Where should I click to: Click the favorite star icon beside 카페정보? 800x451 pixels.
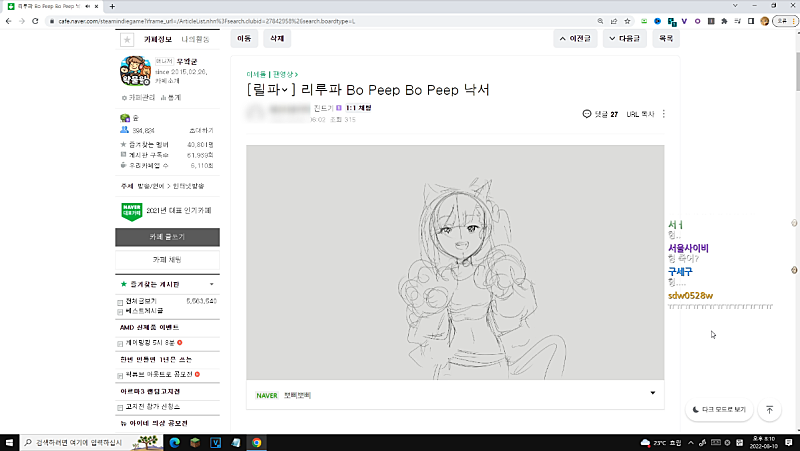[x=126, y=39]
